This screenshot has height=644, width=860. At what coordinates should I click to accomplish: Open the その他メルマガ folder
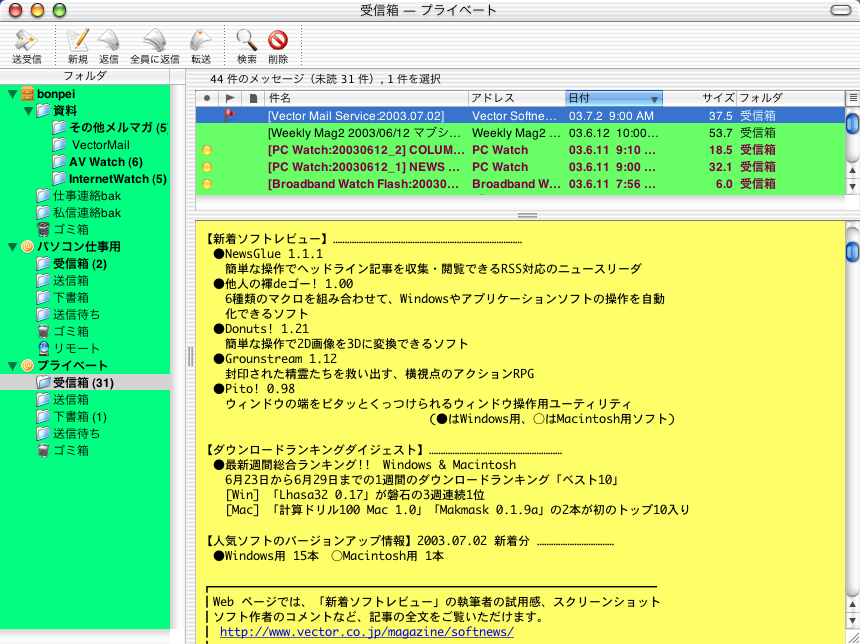click(x=110, y=128)
